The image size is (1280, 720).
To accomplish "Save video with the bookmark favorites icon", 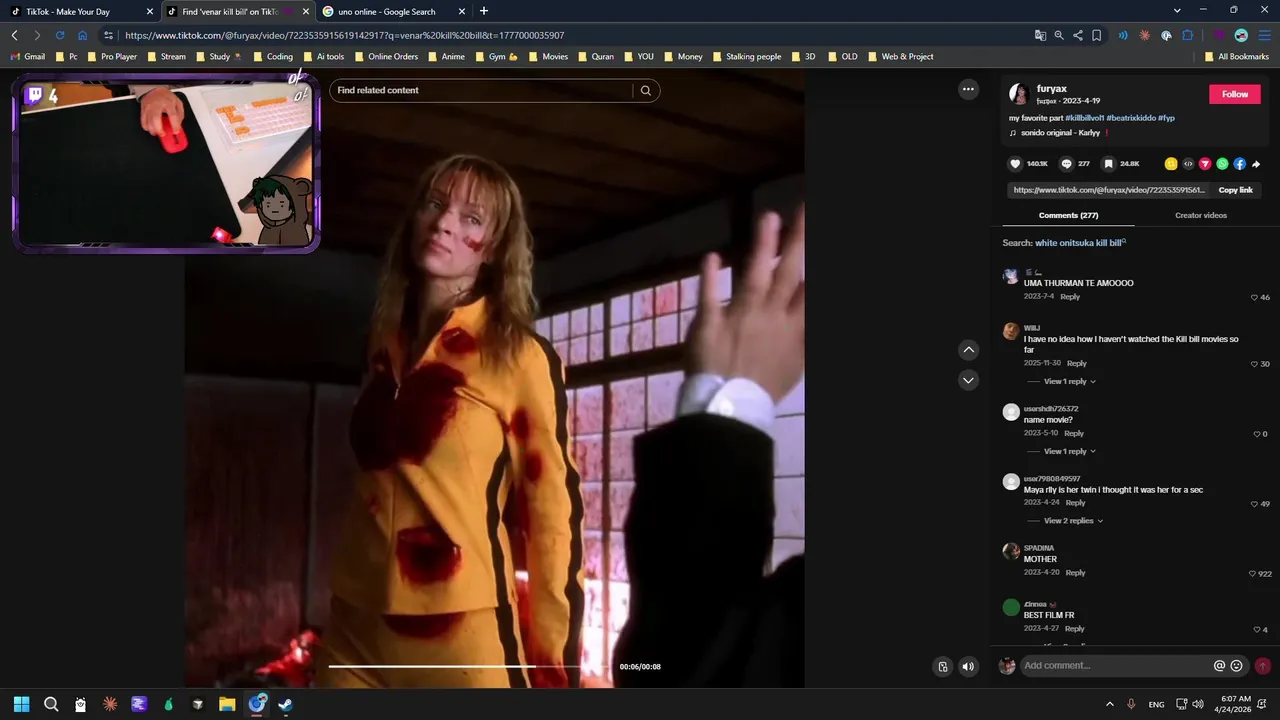I will click(x=1108, y=164).
